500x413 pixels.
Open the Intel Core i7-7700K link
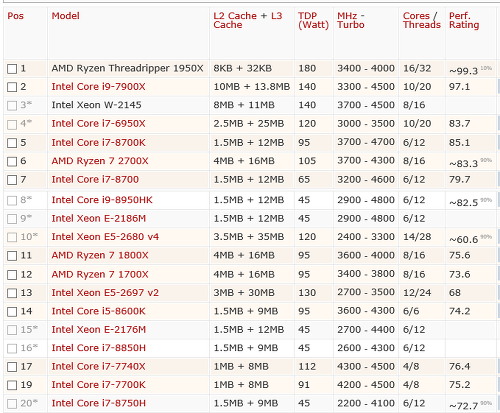coord(98,385)
